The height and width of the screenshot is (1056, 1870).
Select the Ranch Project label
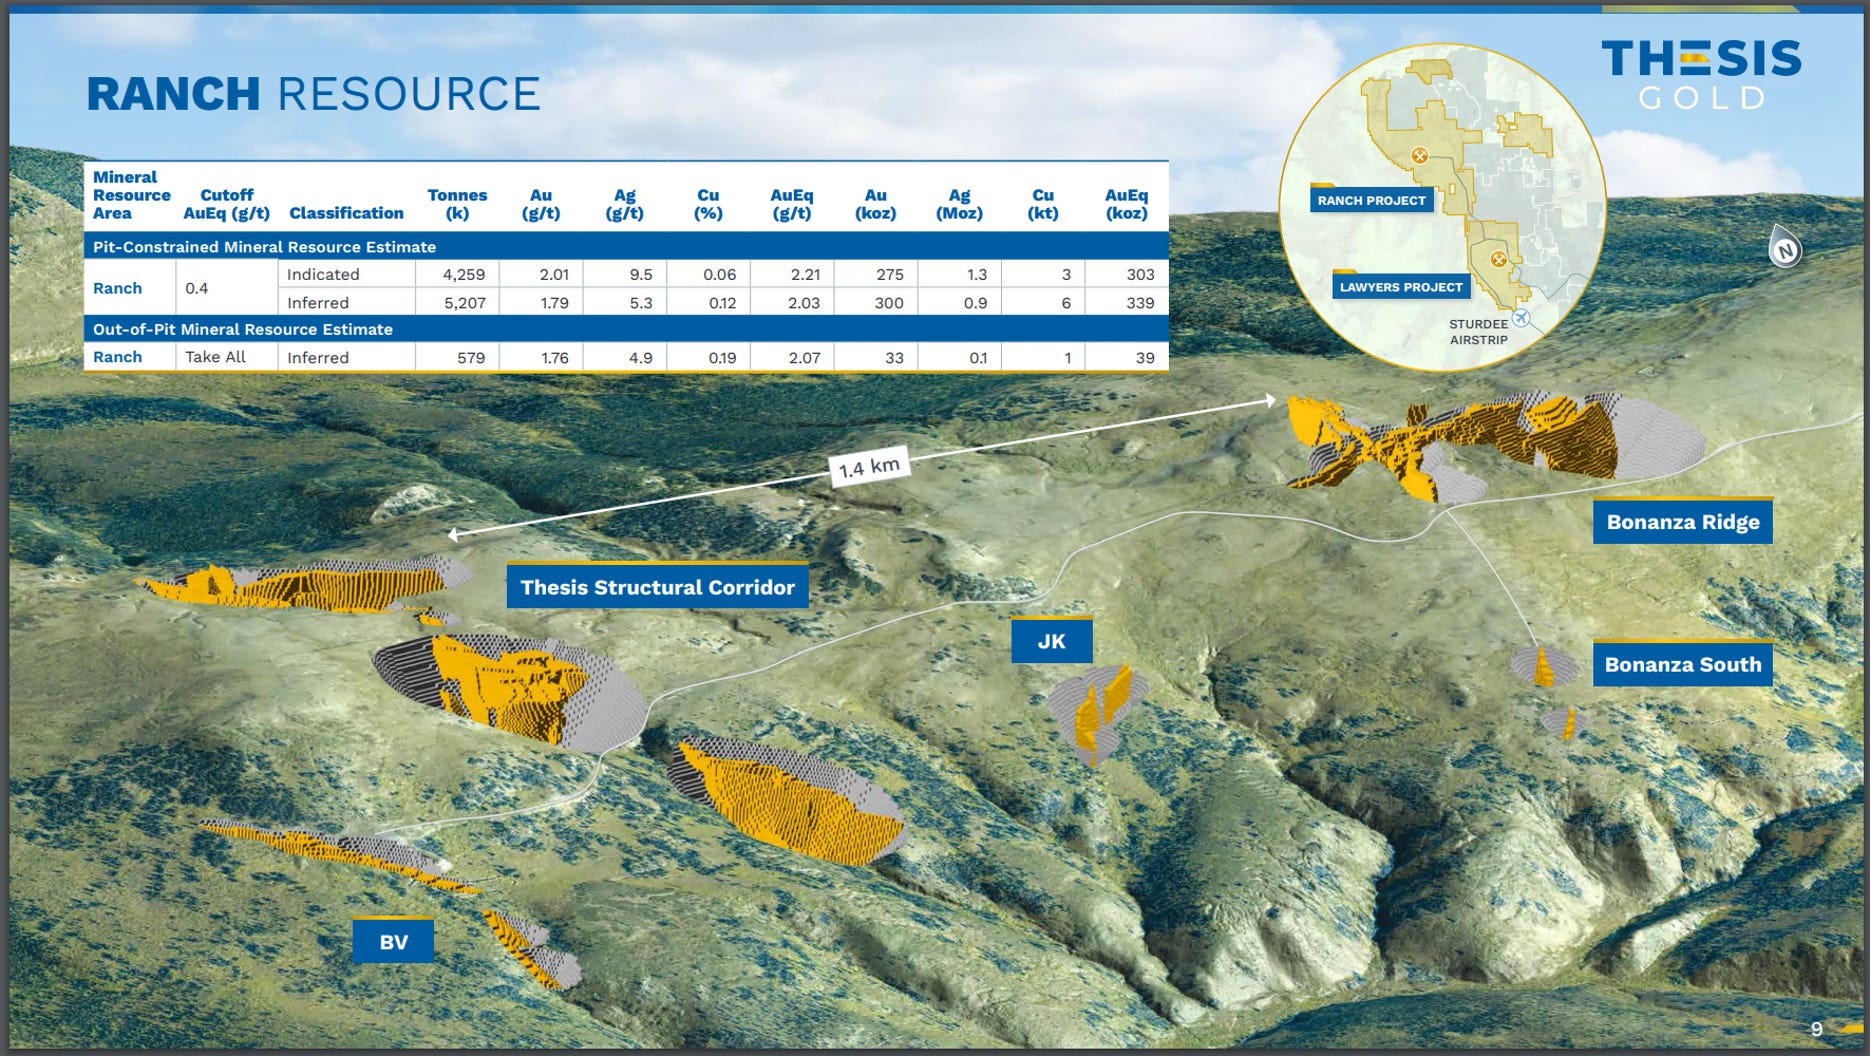point(1372,200)
